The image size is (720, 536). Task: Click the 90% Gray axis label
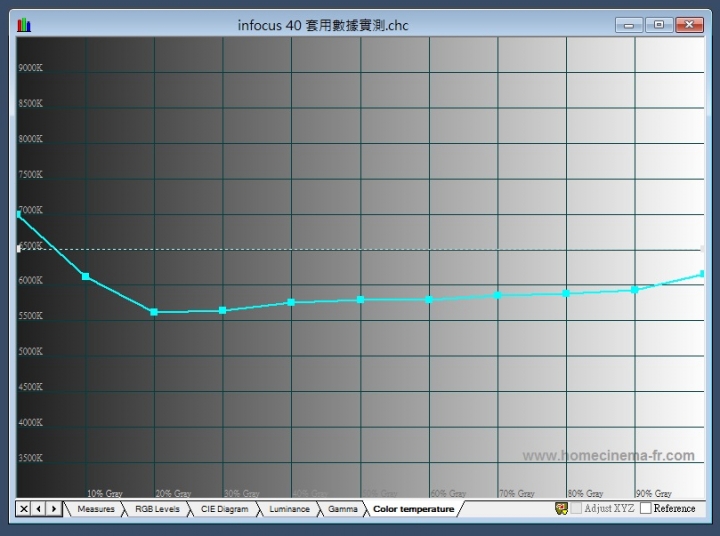click(654, 493)
